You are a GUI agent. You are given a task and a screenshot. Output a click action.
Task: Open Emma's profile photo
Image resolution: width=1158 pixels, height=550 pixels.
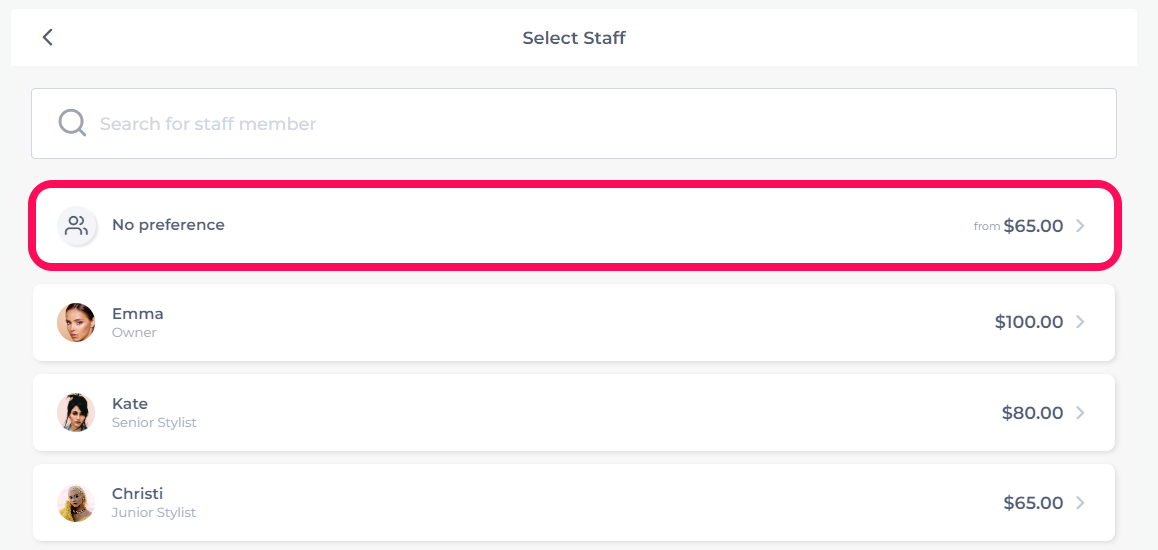click(x=76, y=323)
